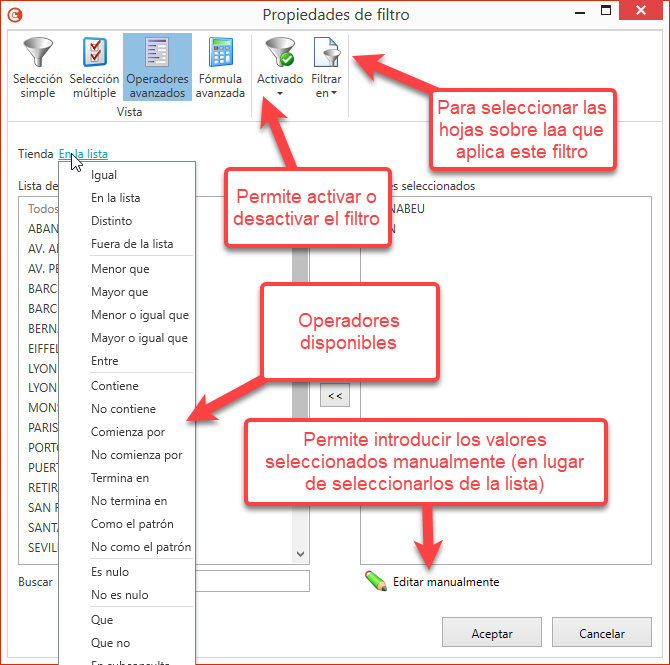Select 'Es nulo' operator entry

click(110, 572)
